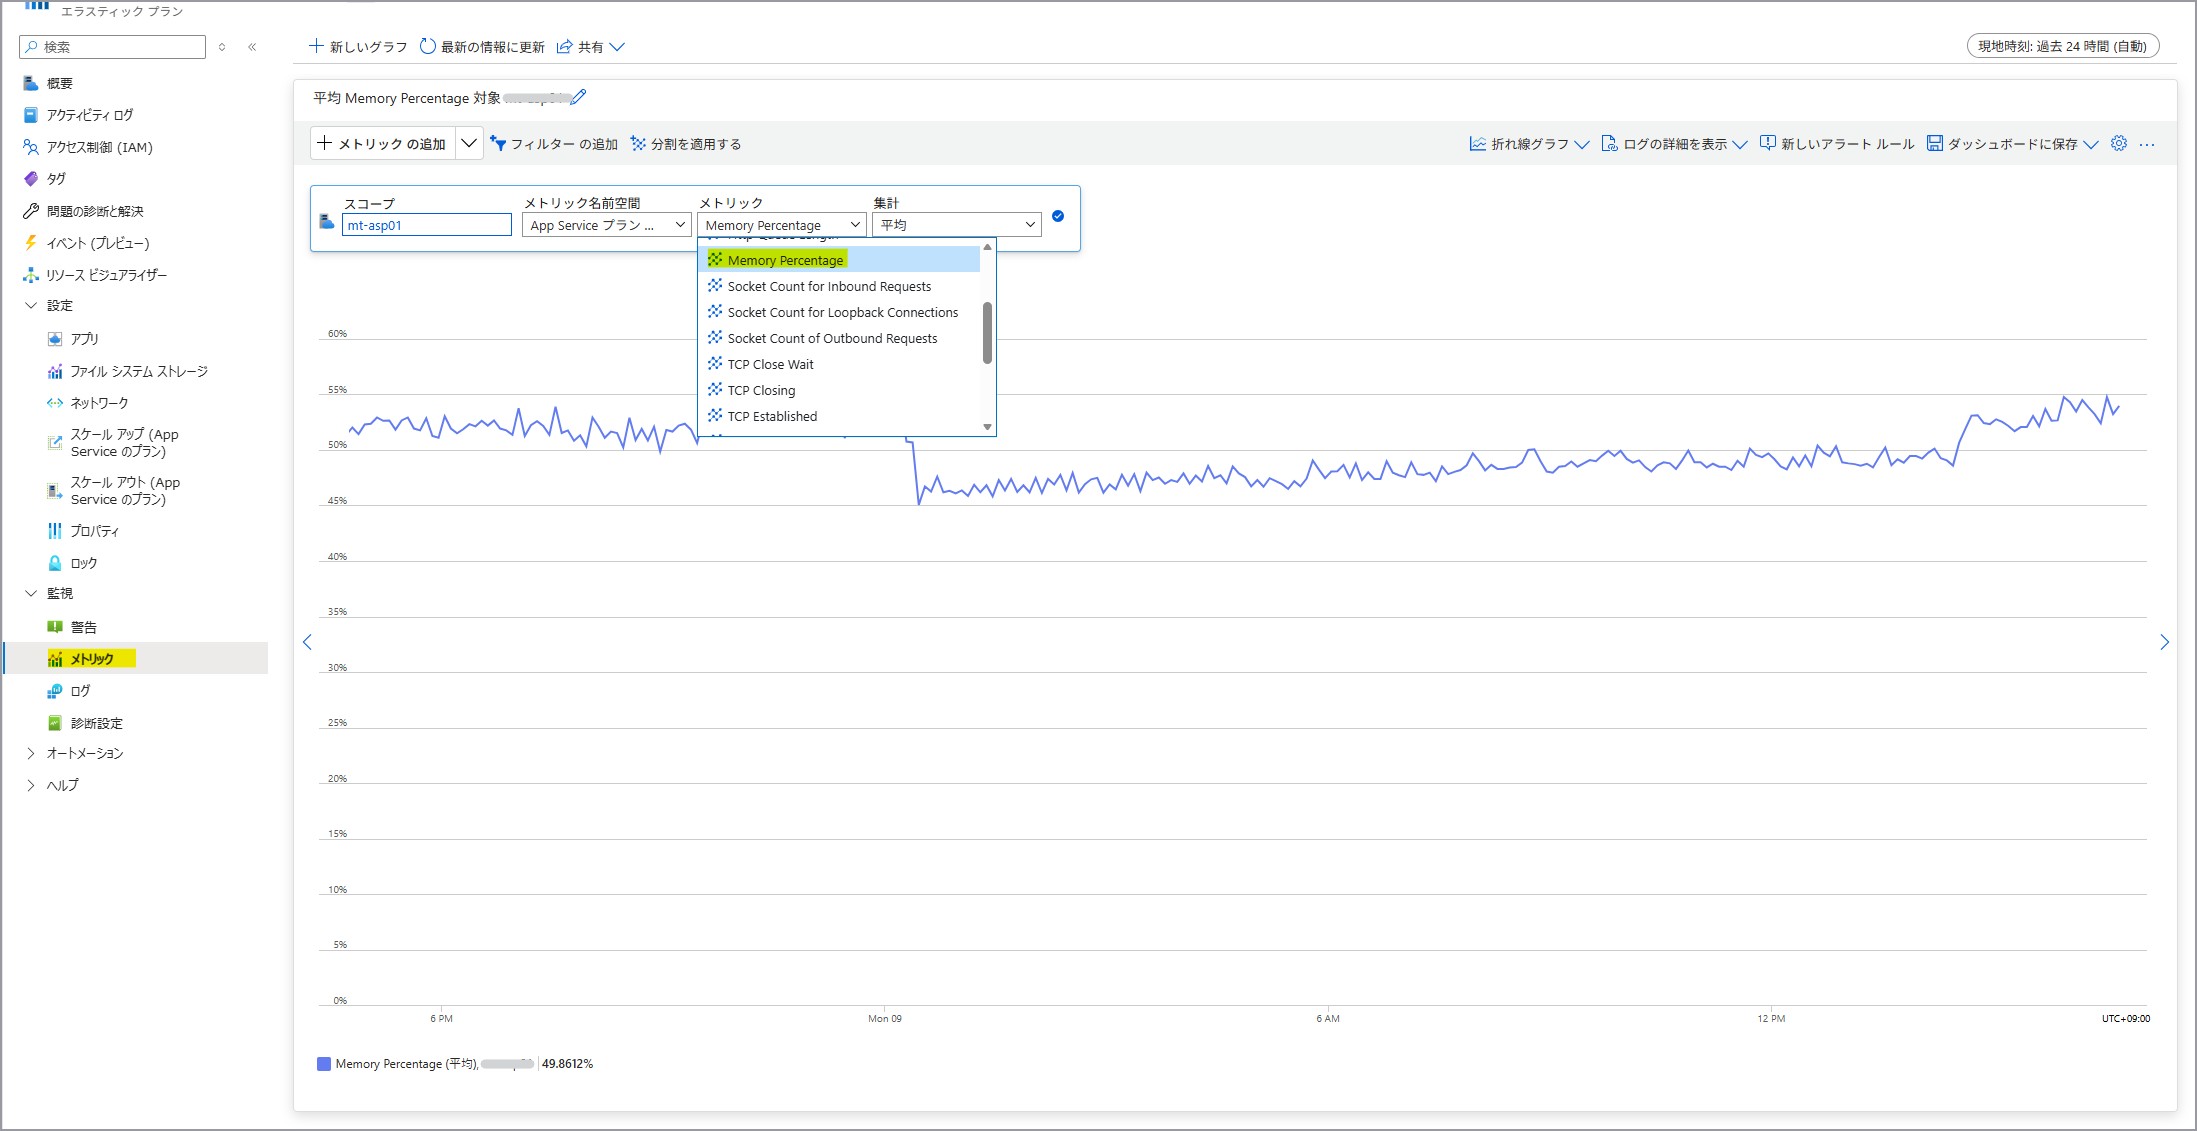Open リソース ビジュアライザー from sidebar
Screen dimensions: 2197x1131
106,275
